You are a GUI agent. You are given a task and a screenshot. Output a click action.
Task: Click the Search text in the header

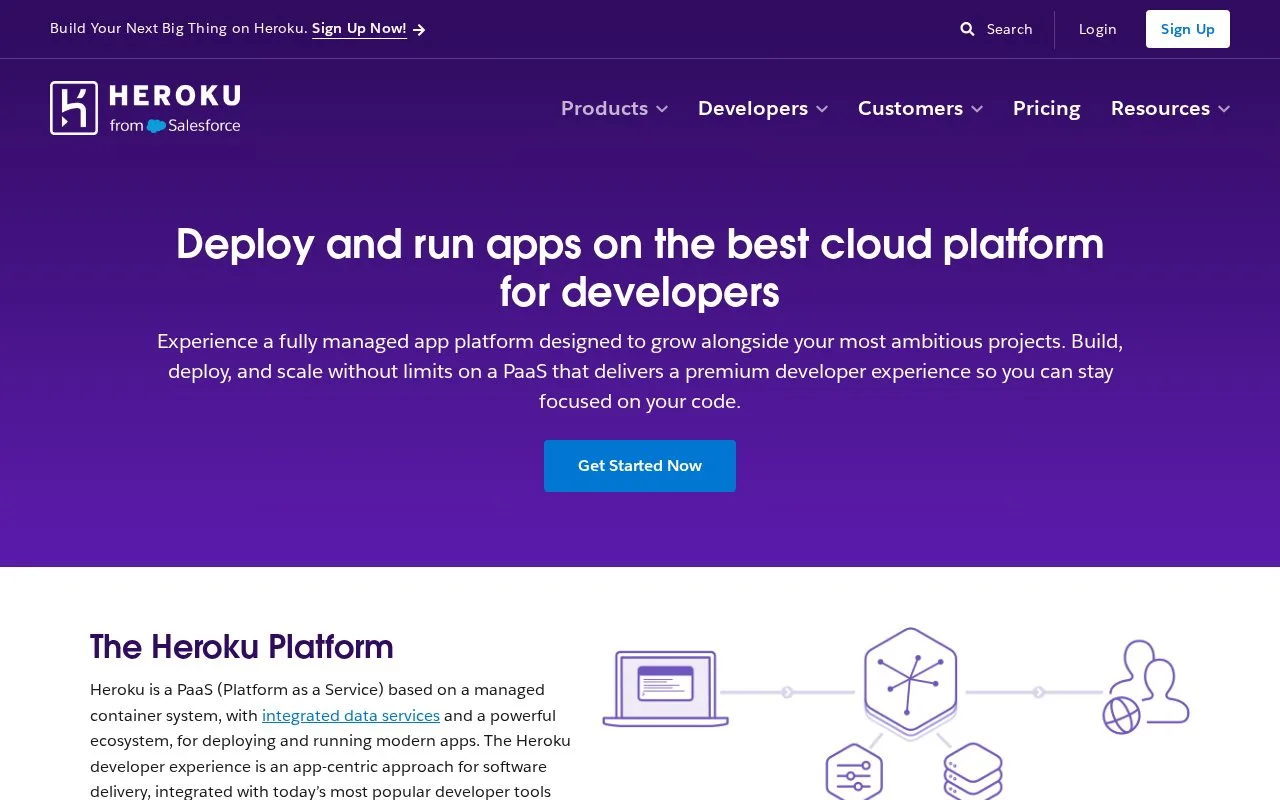pyautogui.click(x=1009, y=29)
